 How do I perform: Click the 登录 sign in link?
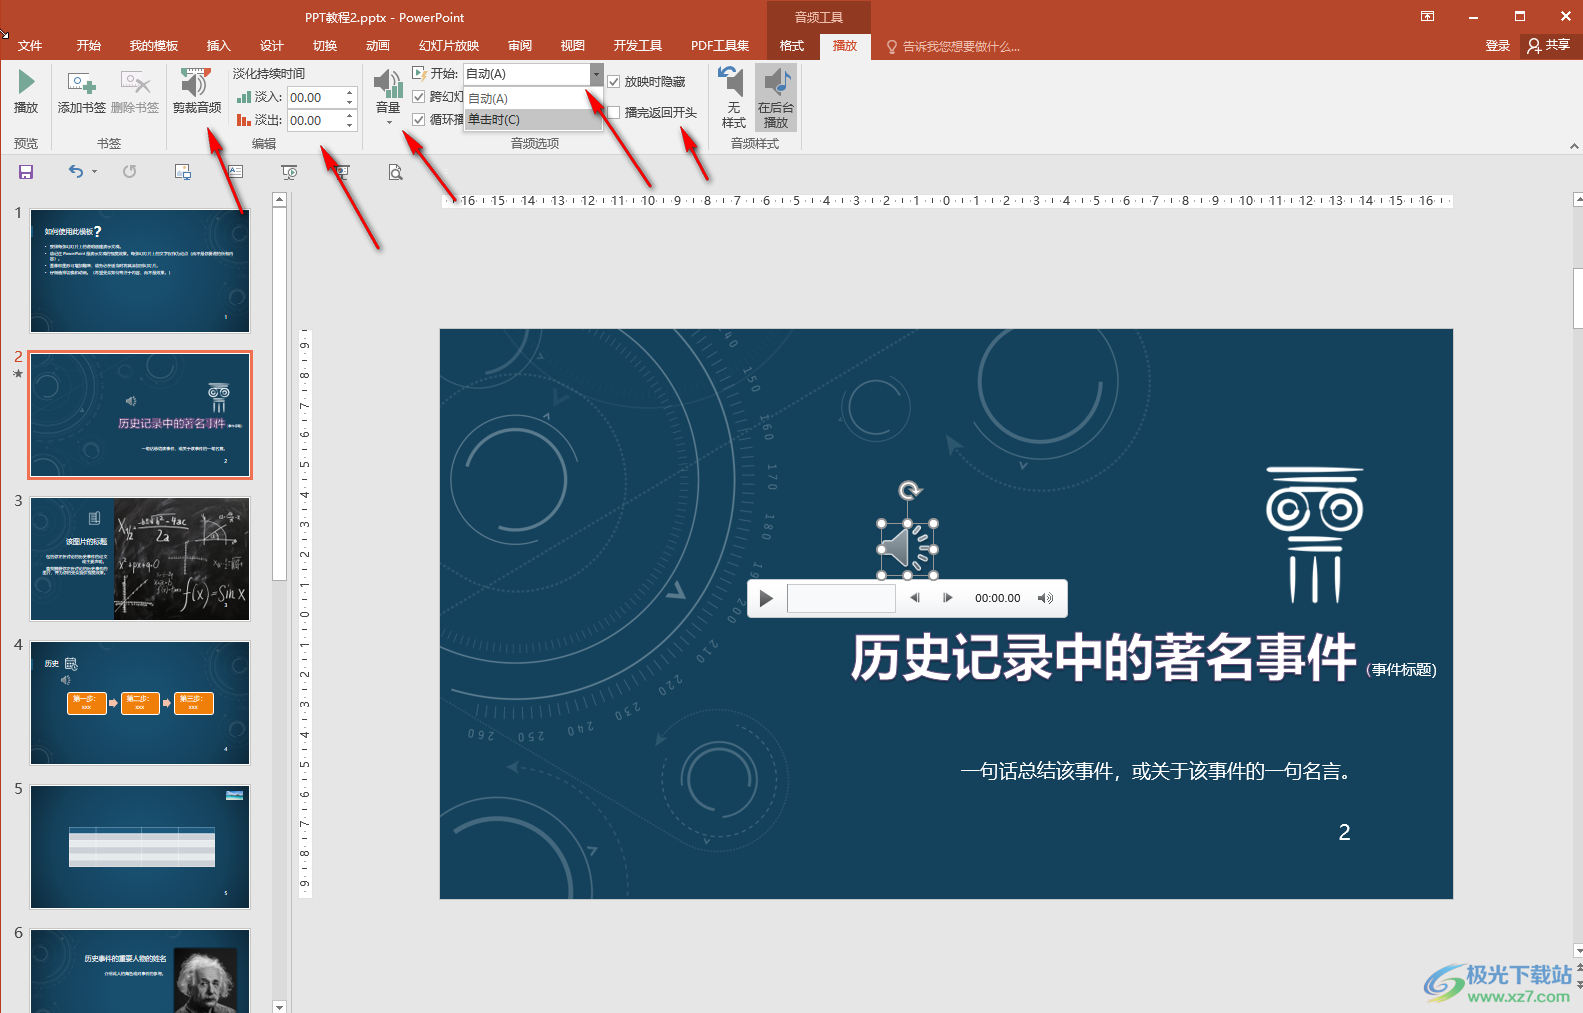tap(1497, 46)
